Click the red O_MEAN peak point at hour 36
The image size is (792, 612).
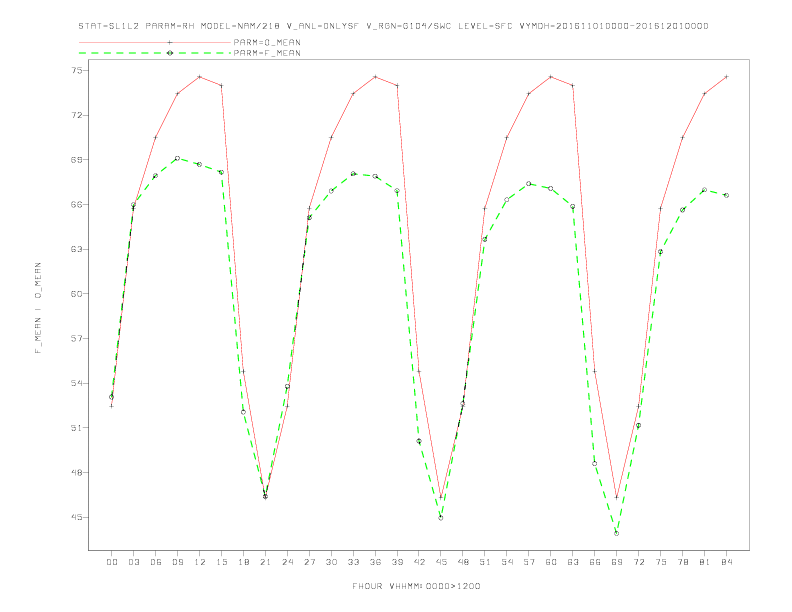pyautogui.click(x=375, y=77)
